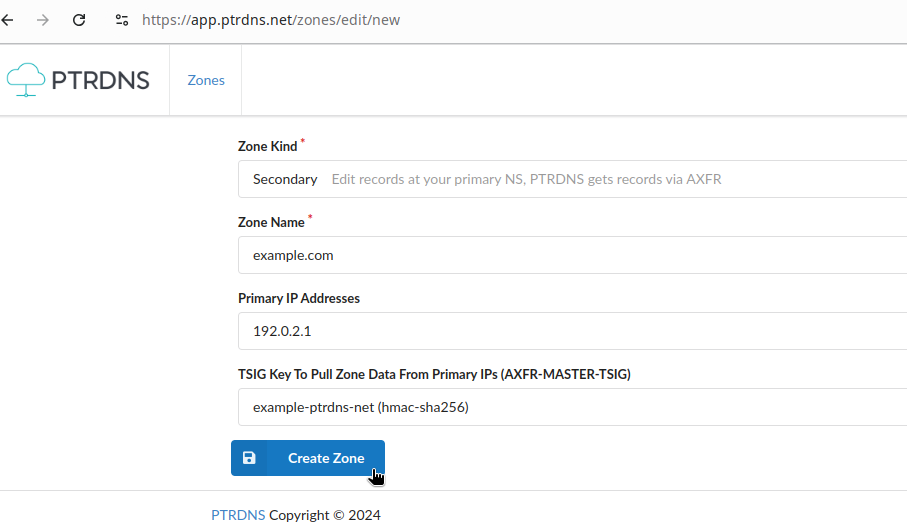
Task: Click the floppy disk icon on Create Zone
Action: coord(249,458)
